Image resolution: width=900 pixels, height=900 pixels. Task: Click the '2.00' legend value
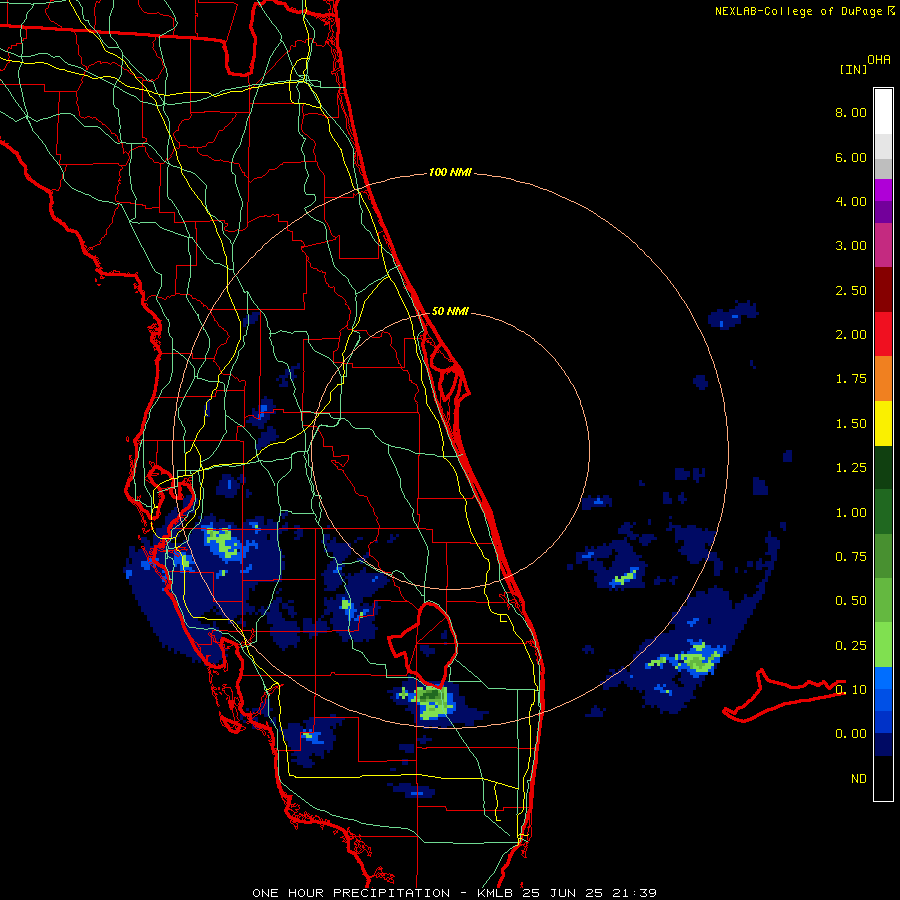850,335
